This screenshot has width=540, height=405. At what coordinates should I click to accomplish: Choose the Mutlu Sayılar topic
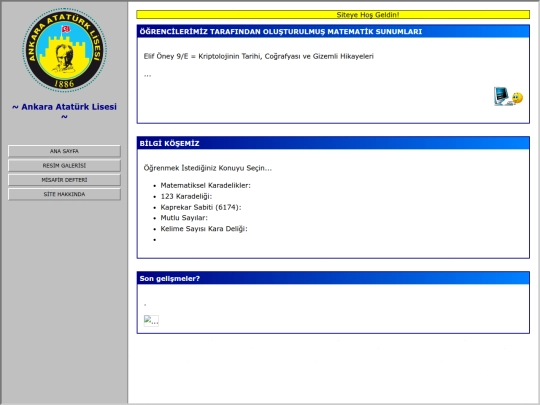click(x=184, y=218)
